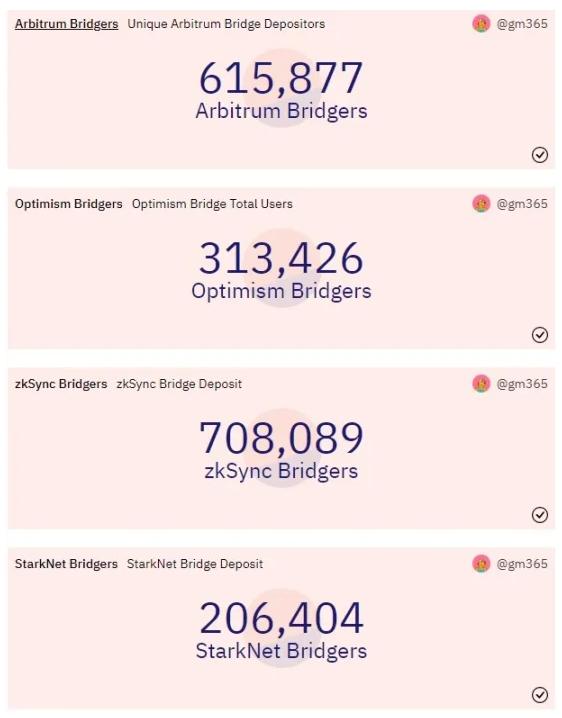This screenshot has height=718, width=562.
Task: Open @gm365 profile from StarkNet card
Action: [x=522, y=564]
